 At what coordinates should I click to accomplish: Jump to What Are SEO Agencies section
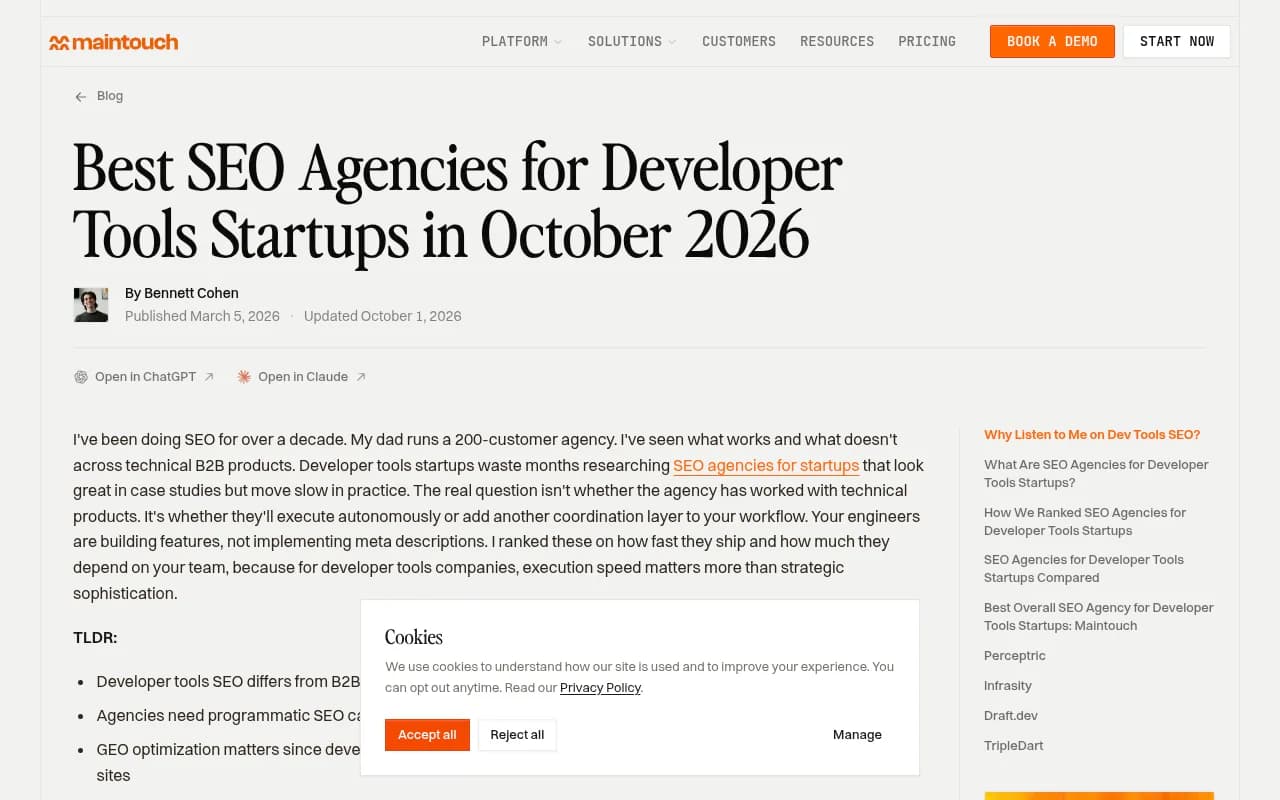coord(1096,474)
